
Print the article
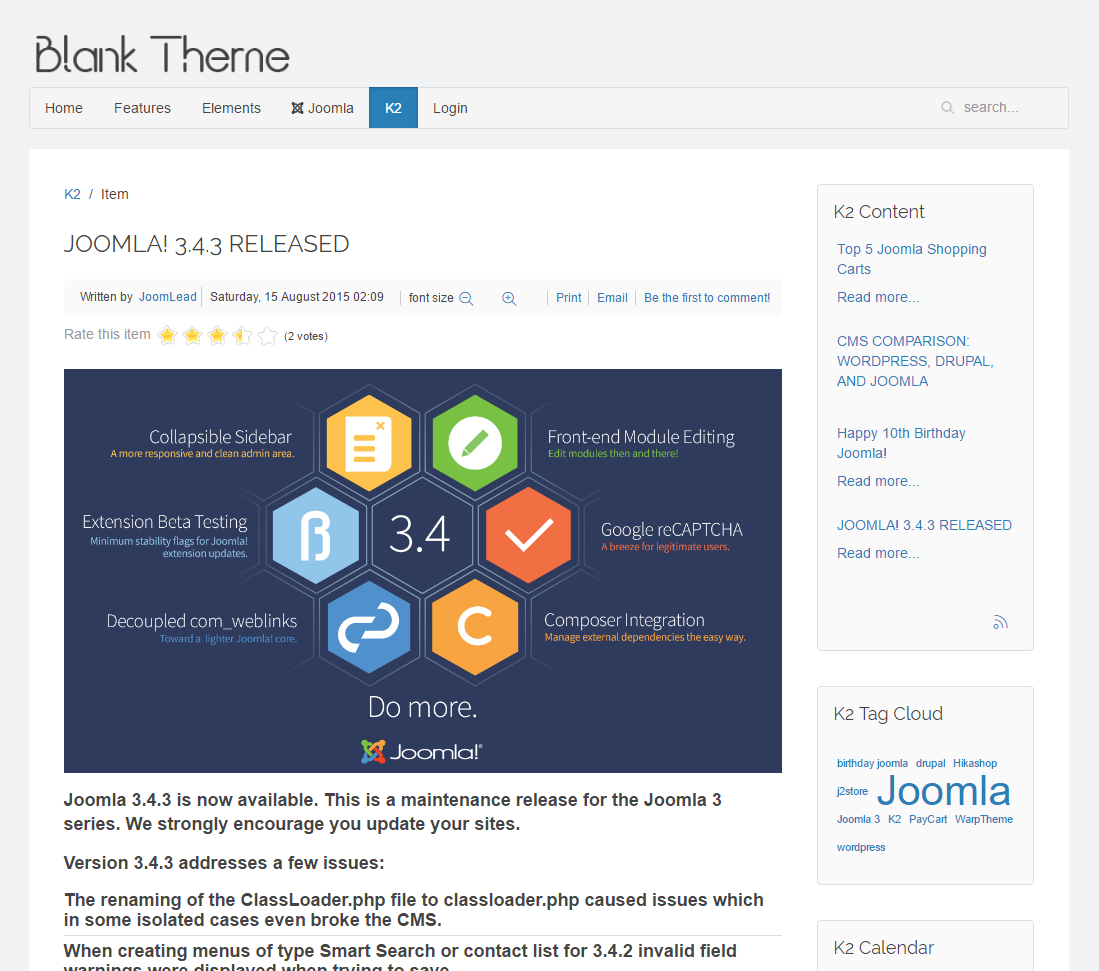pyautogui.click(x=568, y=297)
